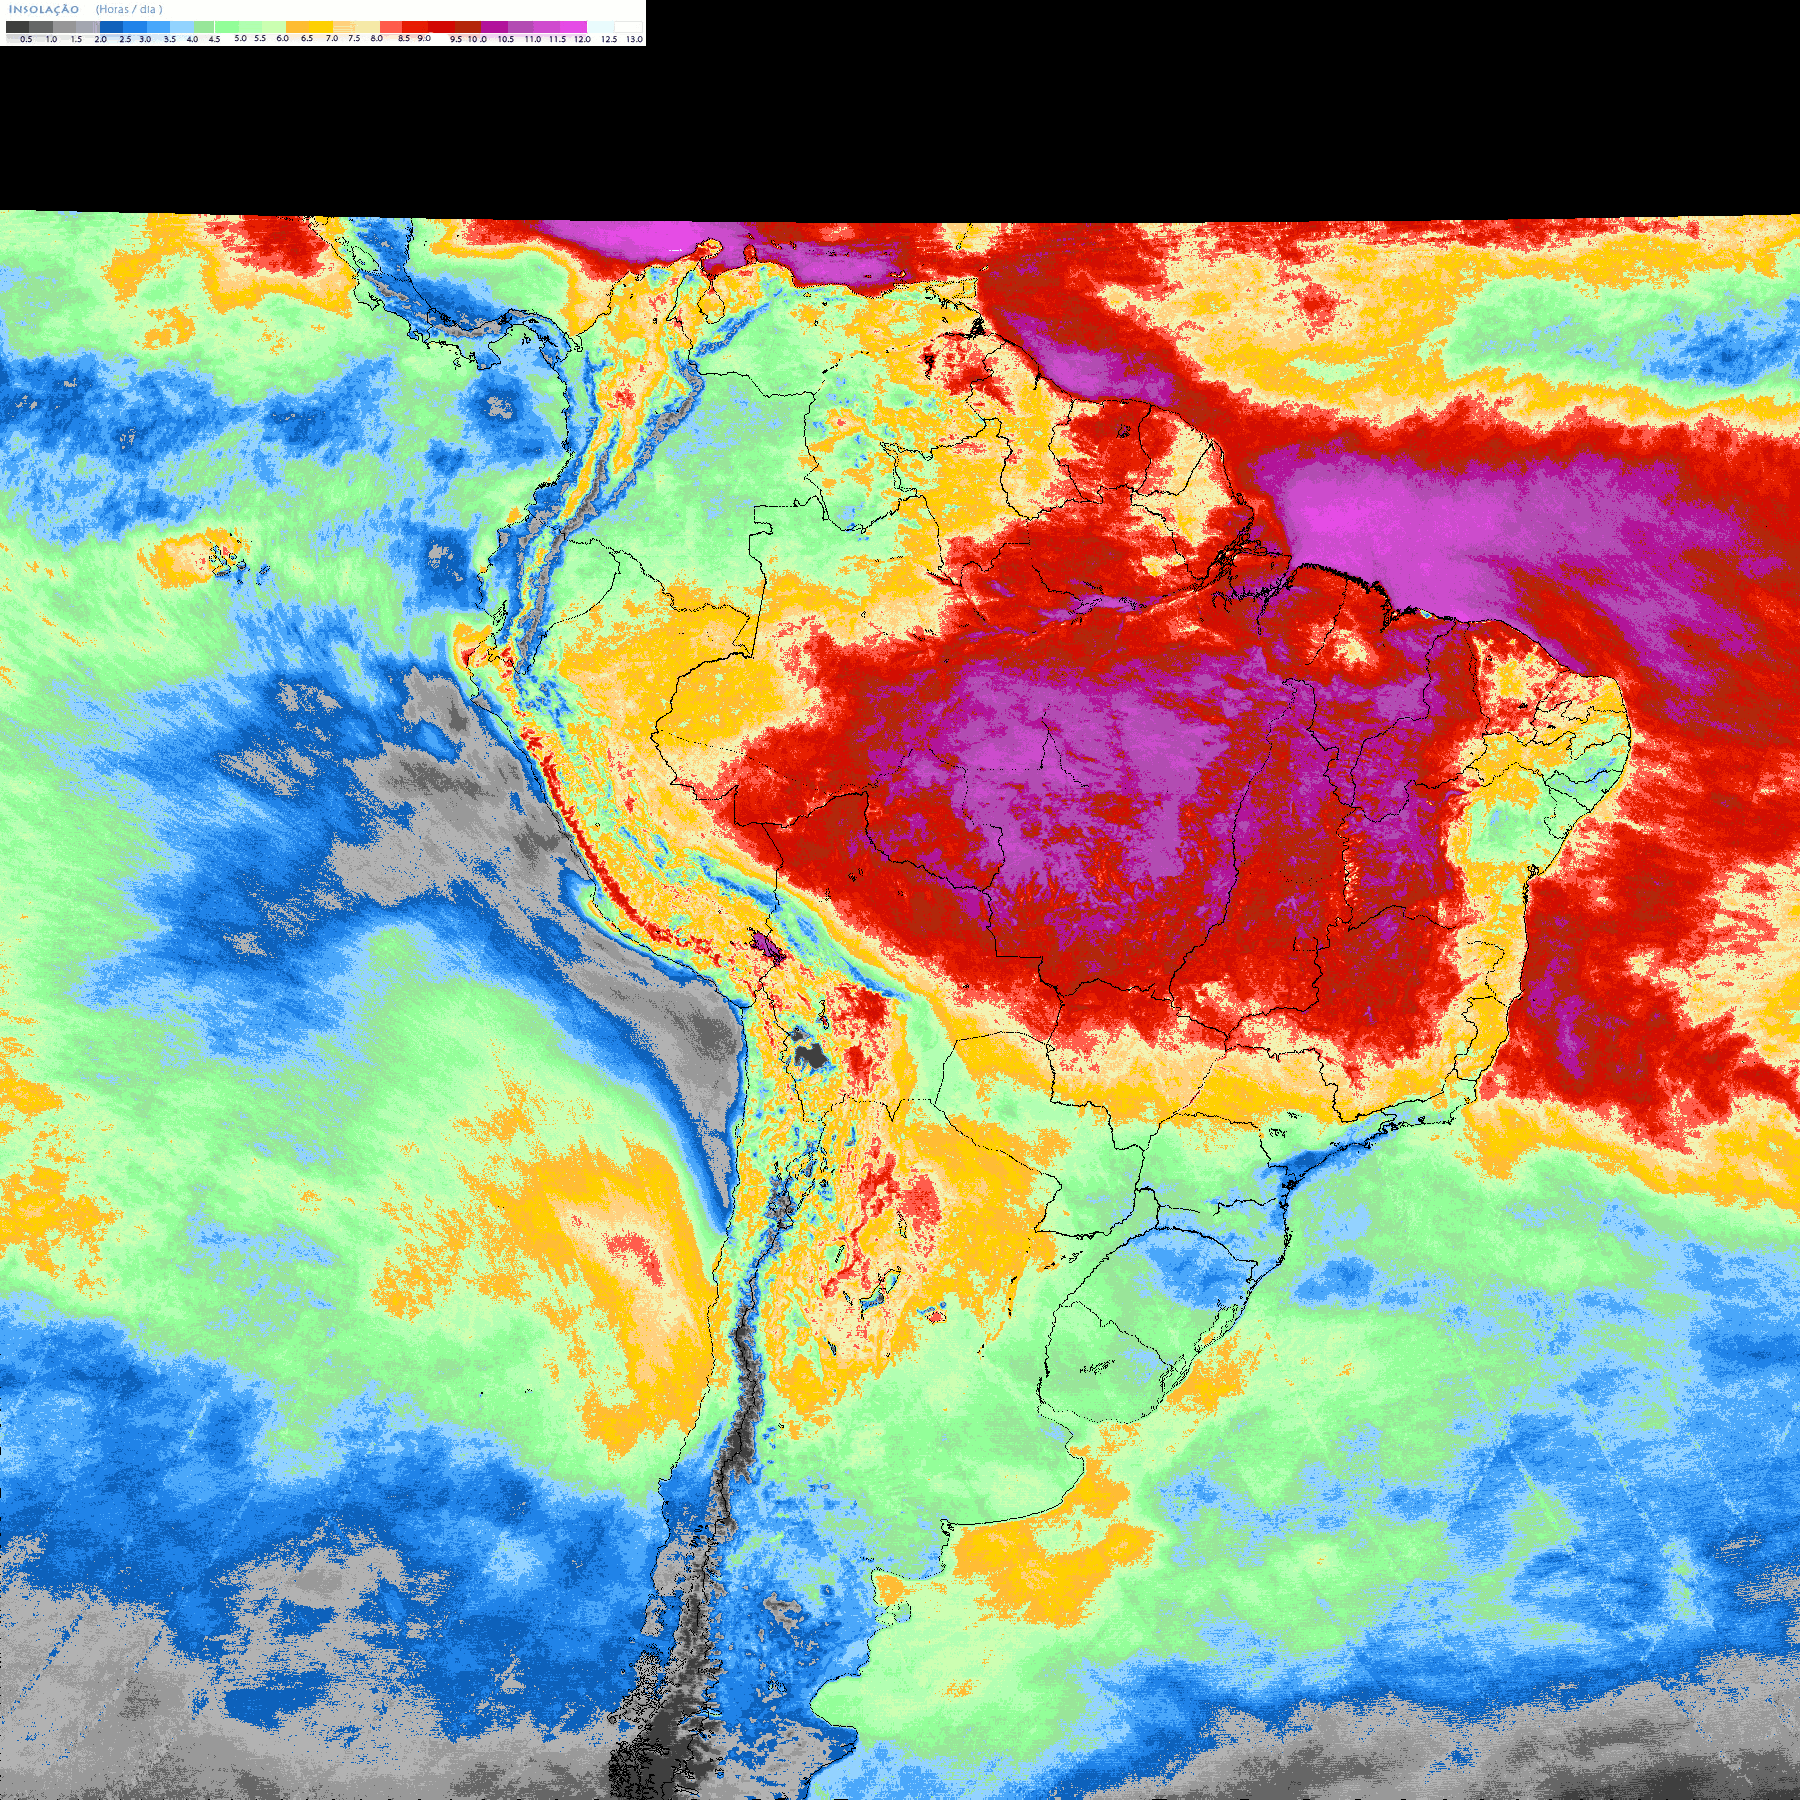Click the 1.0 legend value
The image size is (1800, 1800).
51,39
